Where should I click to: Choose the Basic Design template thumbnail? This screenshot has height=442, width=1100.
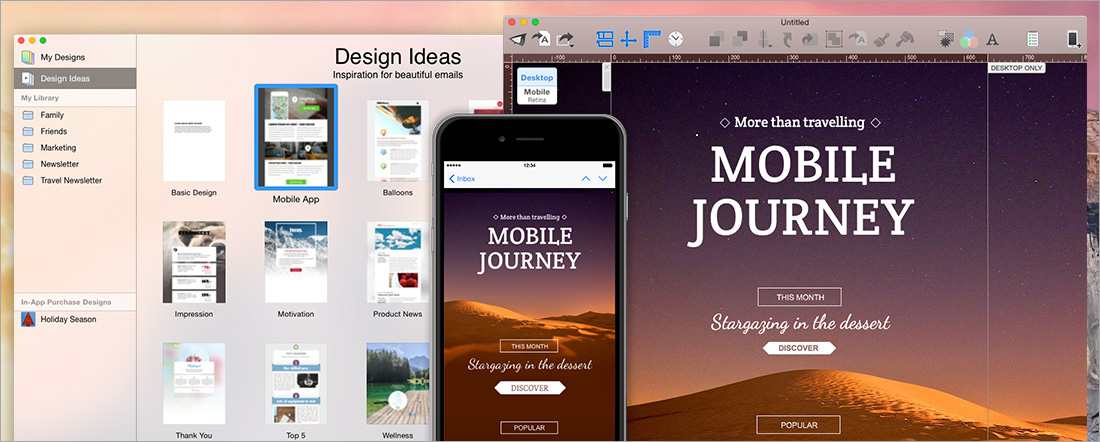coord(194,141)
